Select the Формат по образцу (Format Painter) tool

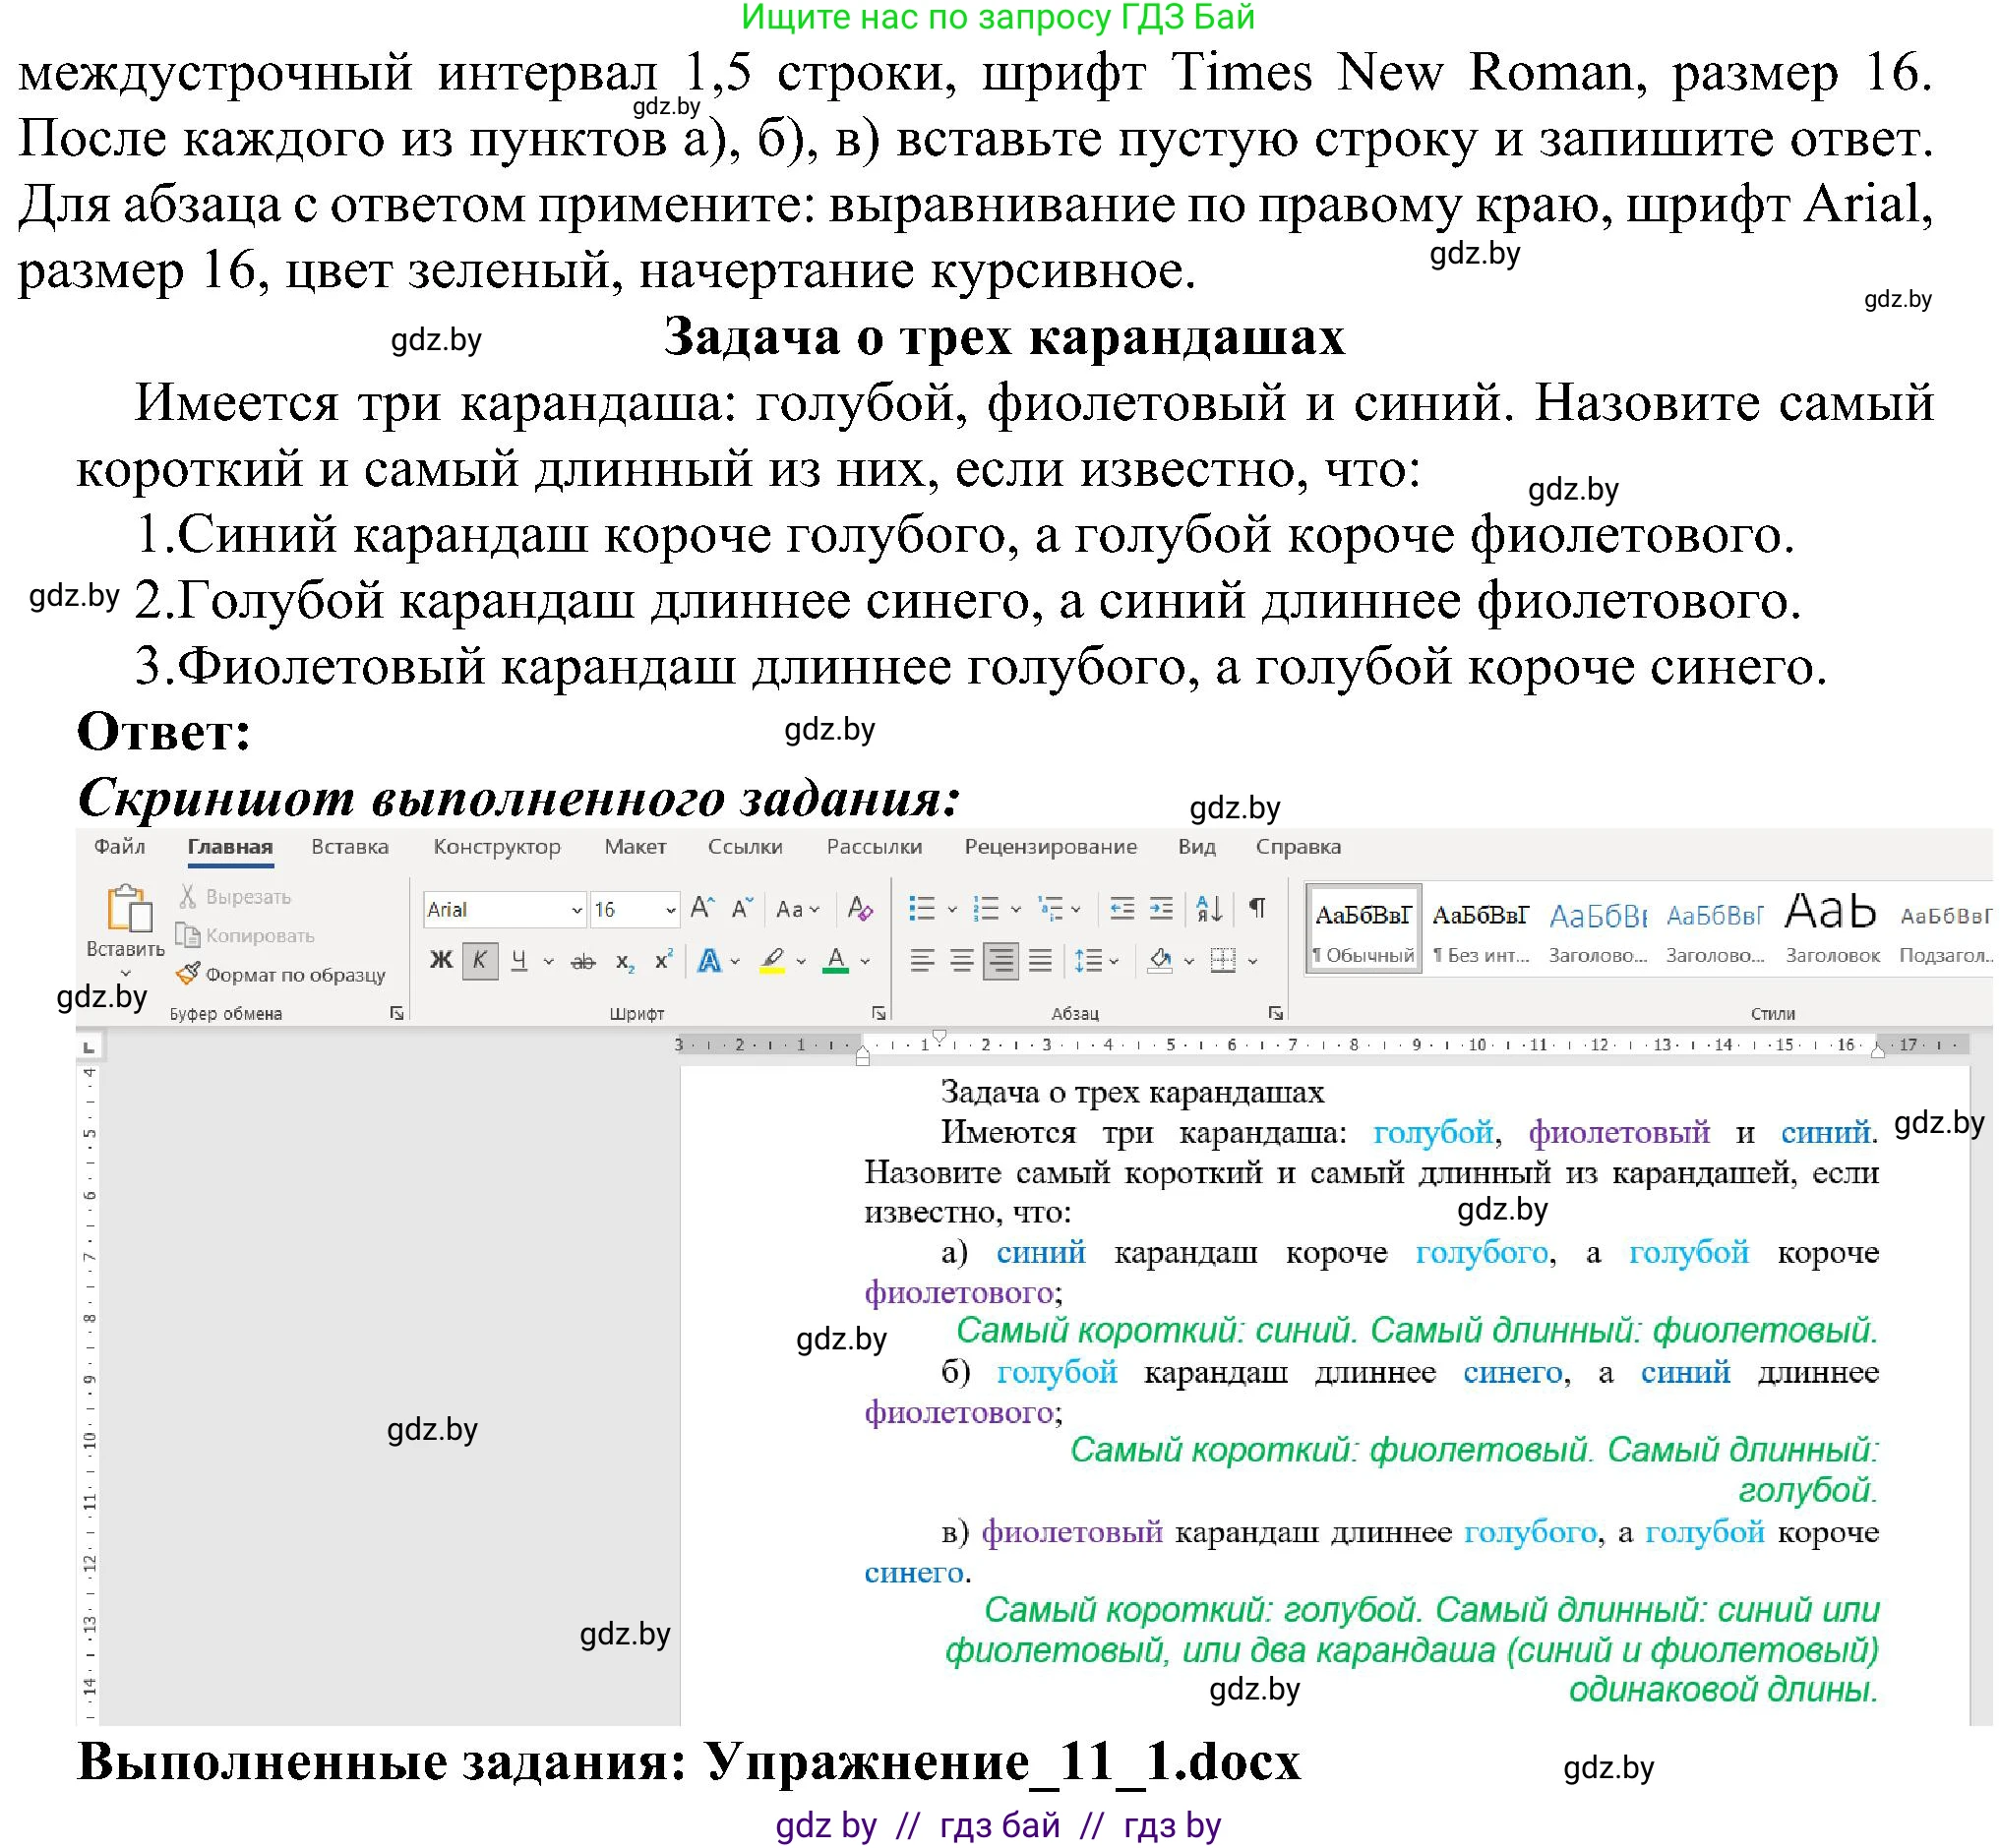190,973
